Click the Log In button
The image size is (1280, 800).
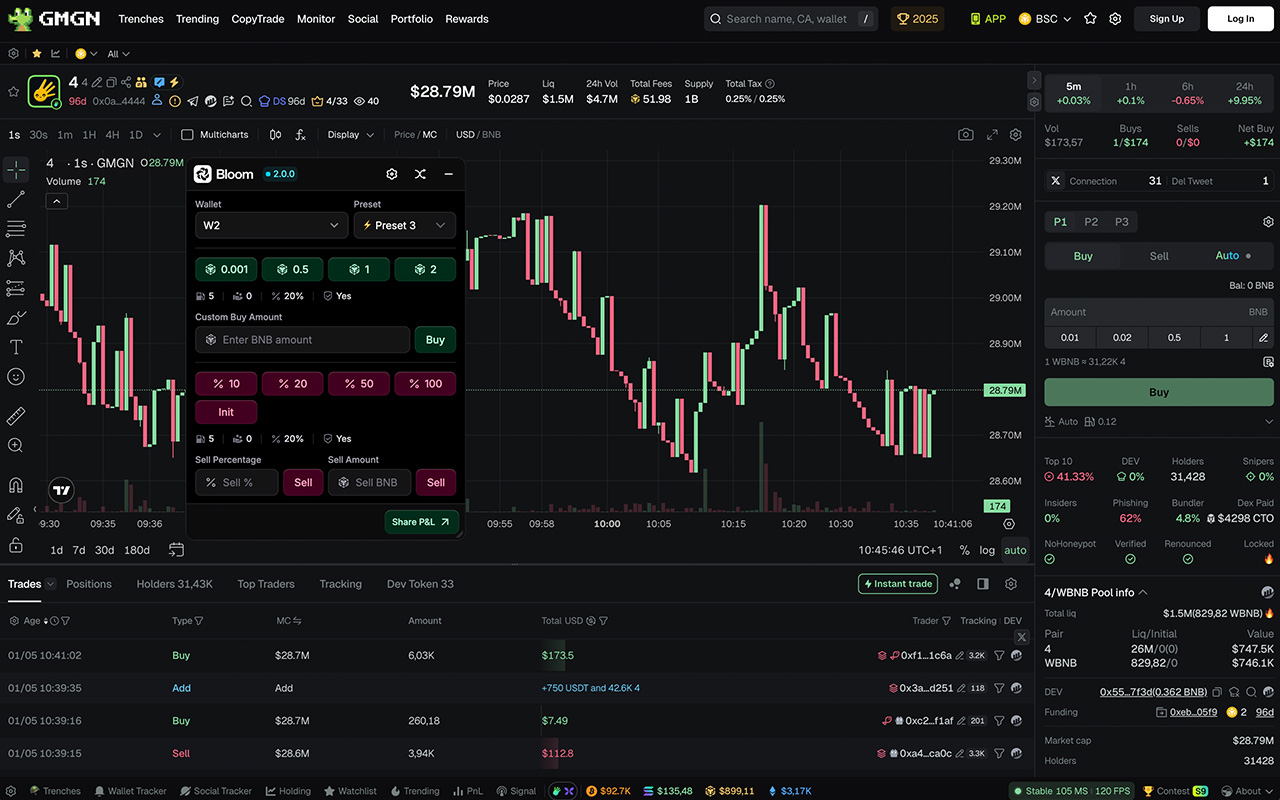1240,19
